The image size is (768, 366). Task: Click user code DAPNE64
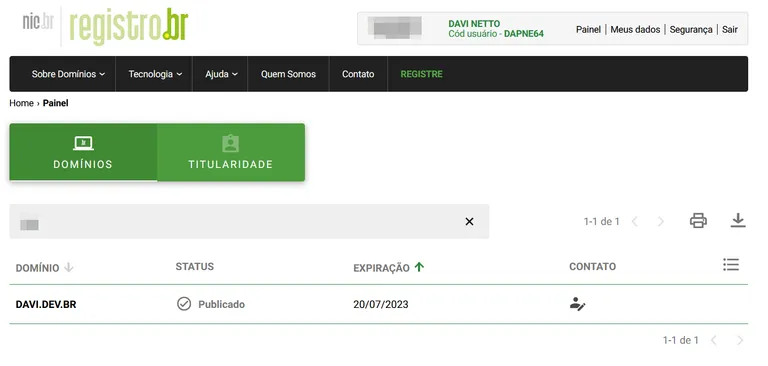point(524,34)
